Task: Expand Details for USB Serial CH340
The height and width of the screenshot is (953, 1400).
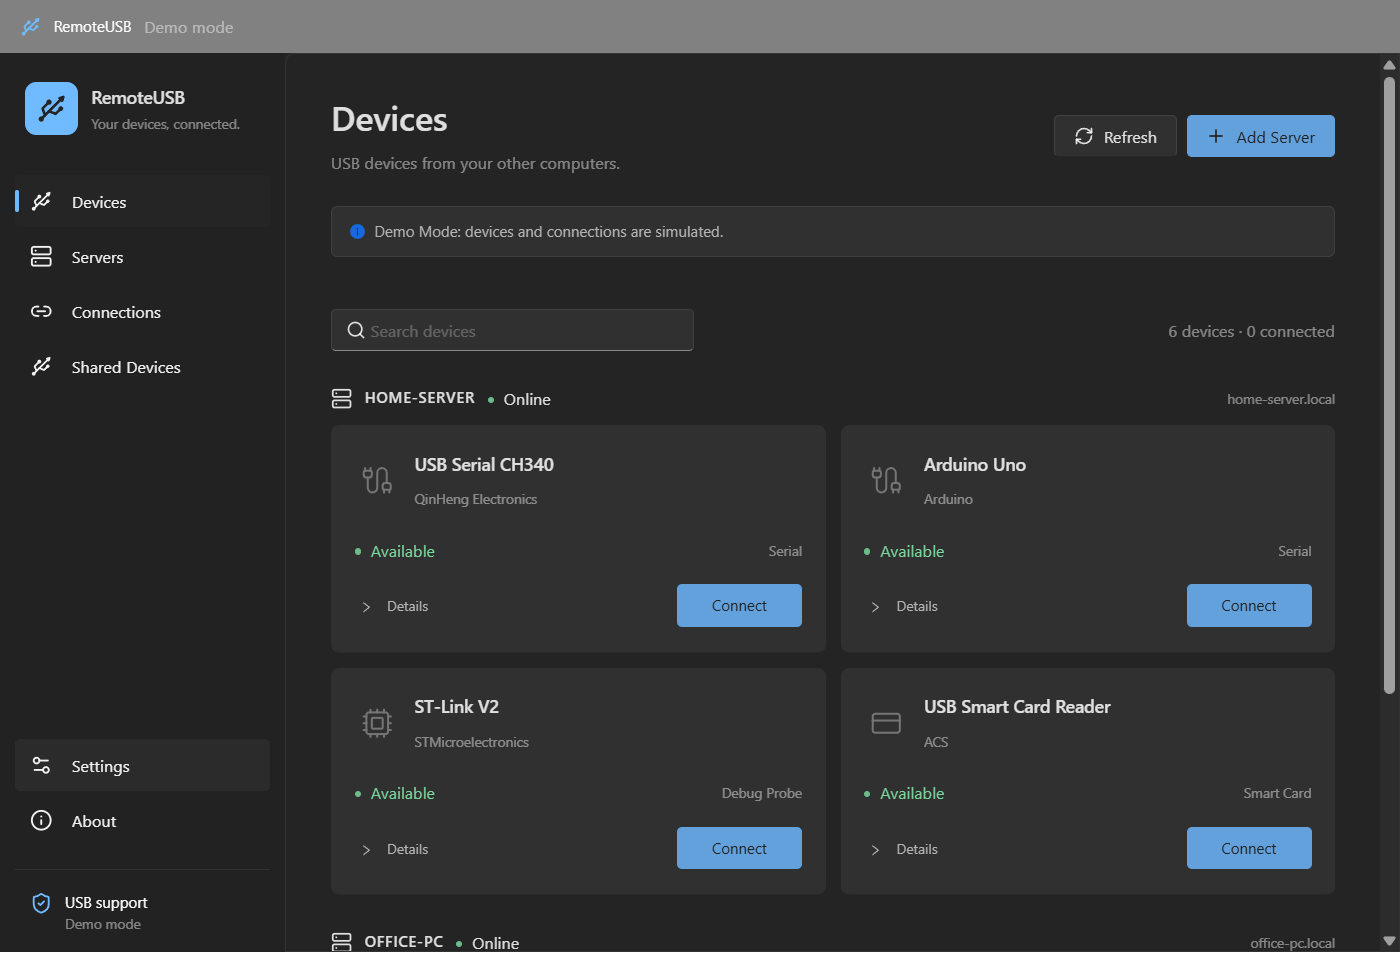Action: point(395,607)
